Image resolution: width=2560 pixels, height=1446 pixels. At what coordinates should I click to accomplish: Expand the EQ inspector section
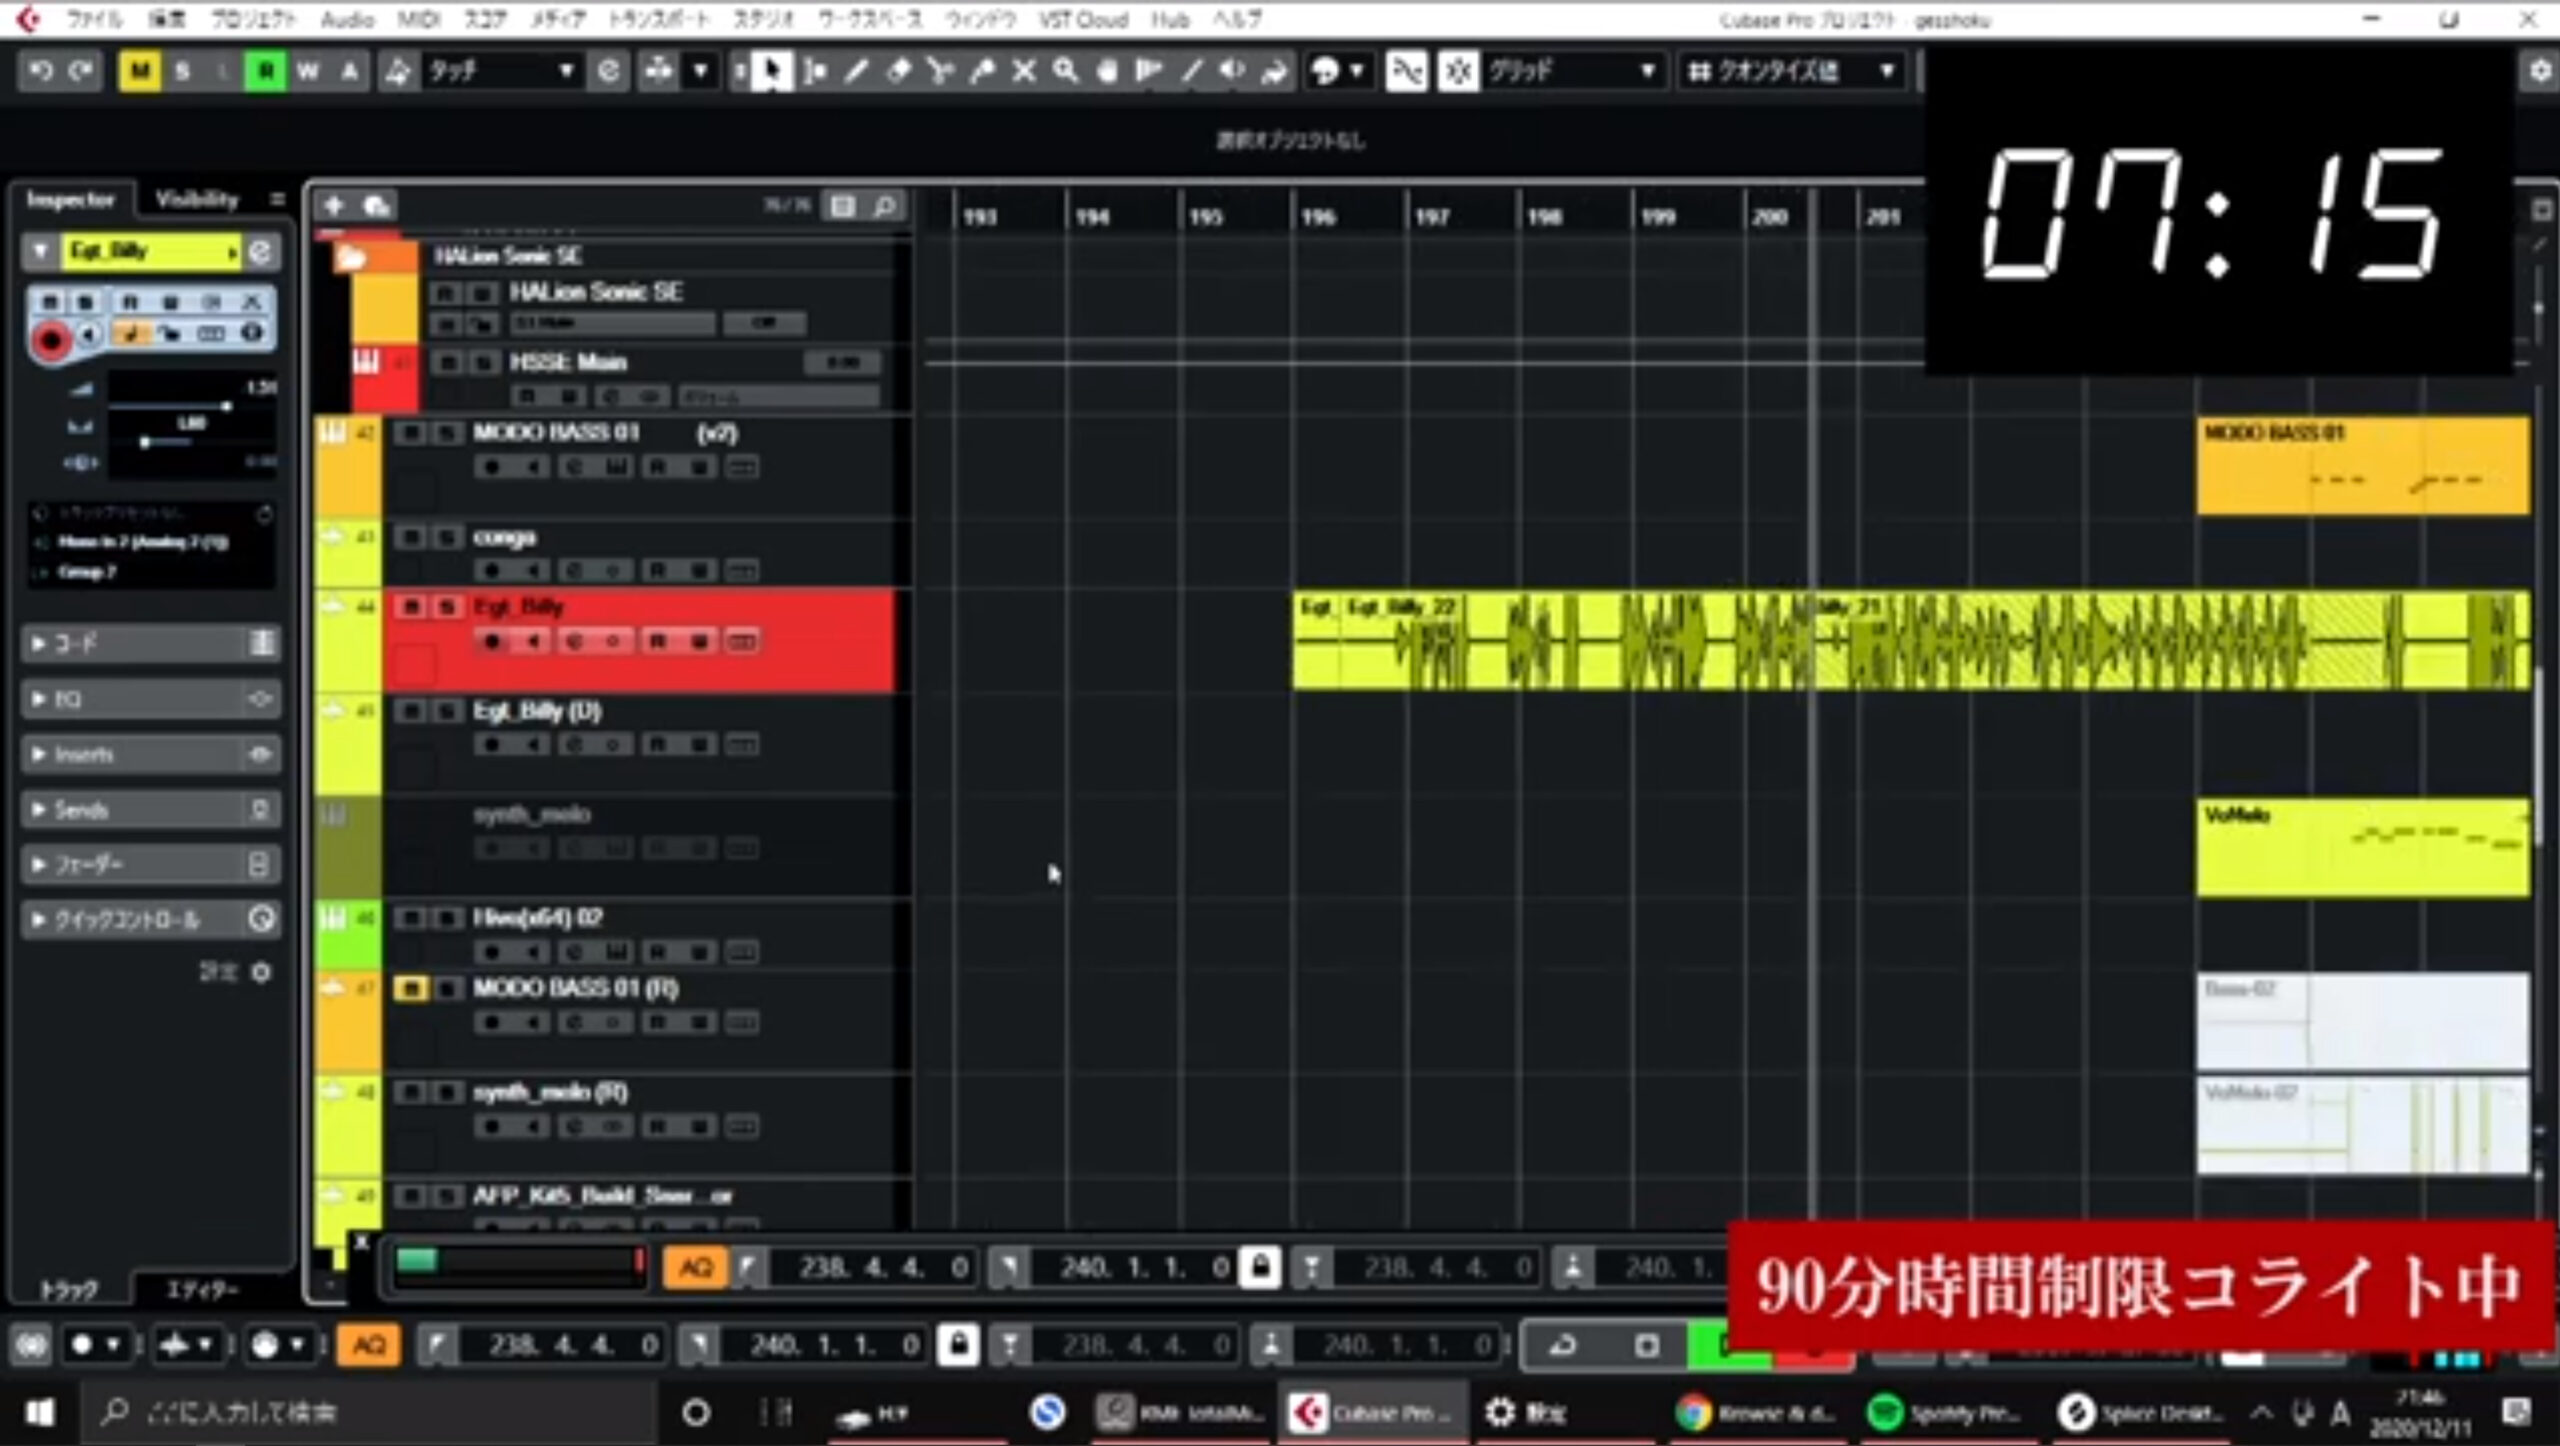(x=150, y=699)
